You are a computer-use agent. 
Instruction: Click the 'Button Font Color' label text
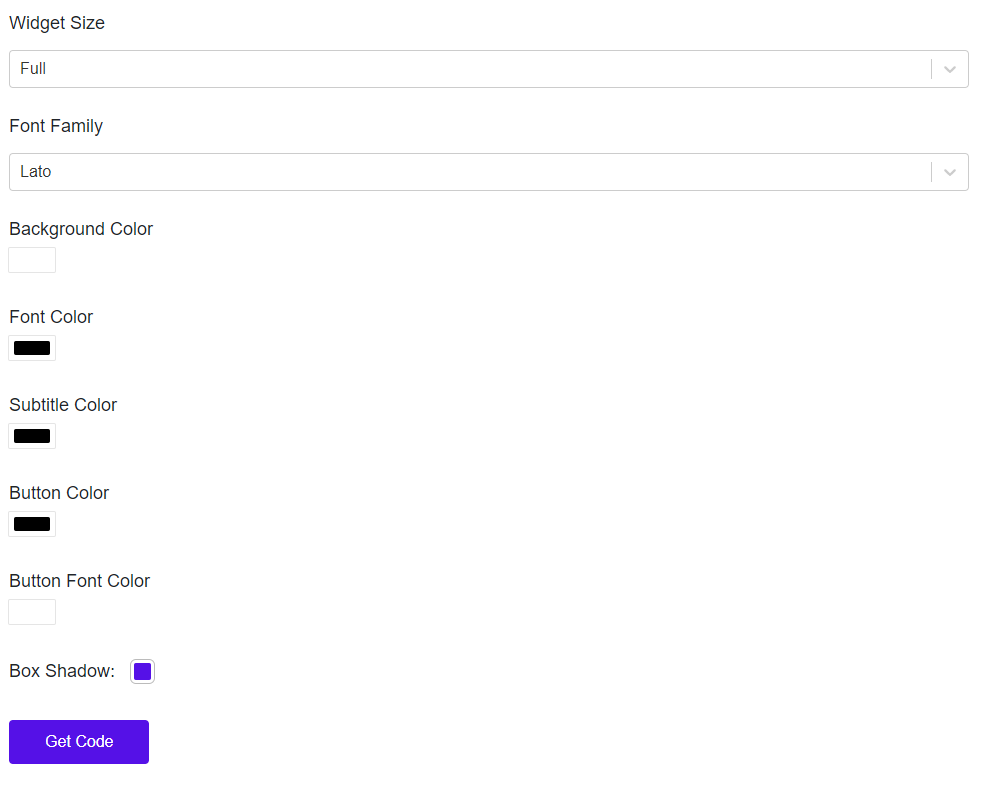click(80, 581)
